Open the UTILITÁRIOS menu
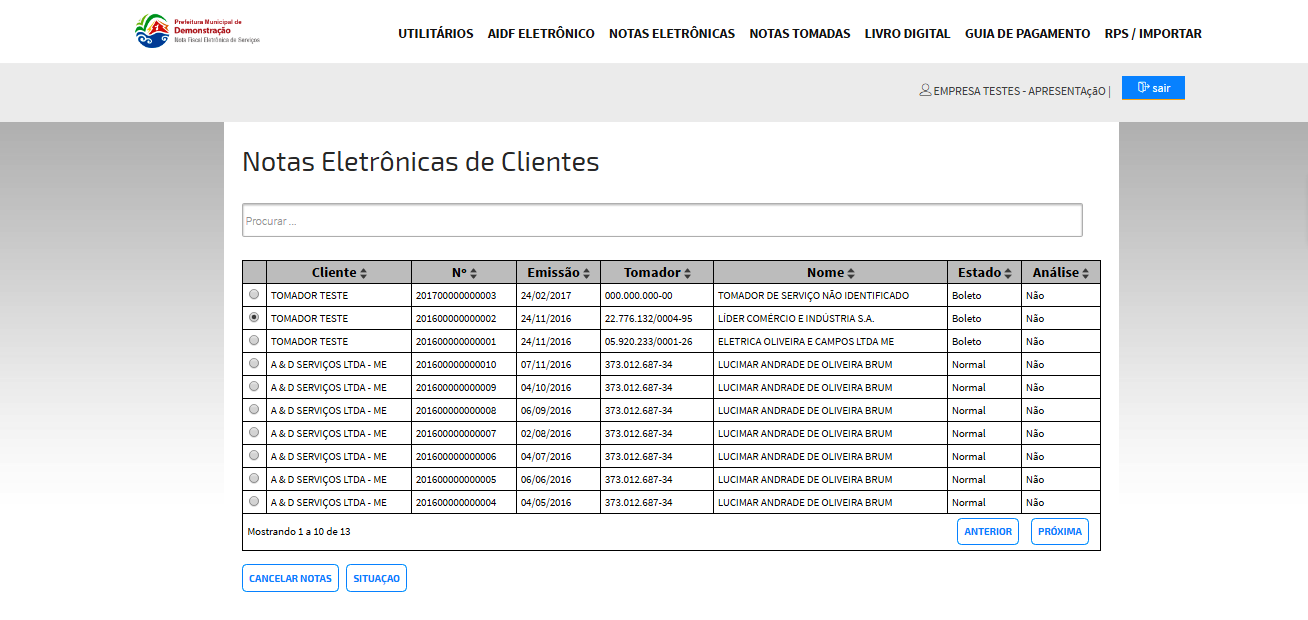This screenshot has height=620, width=1308. (x=436, y=34)
